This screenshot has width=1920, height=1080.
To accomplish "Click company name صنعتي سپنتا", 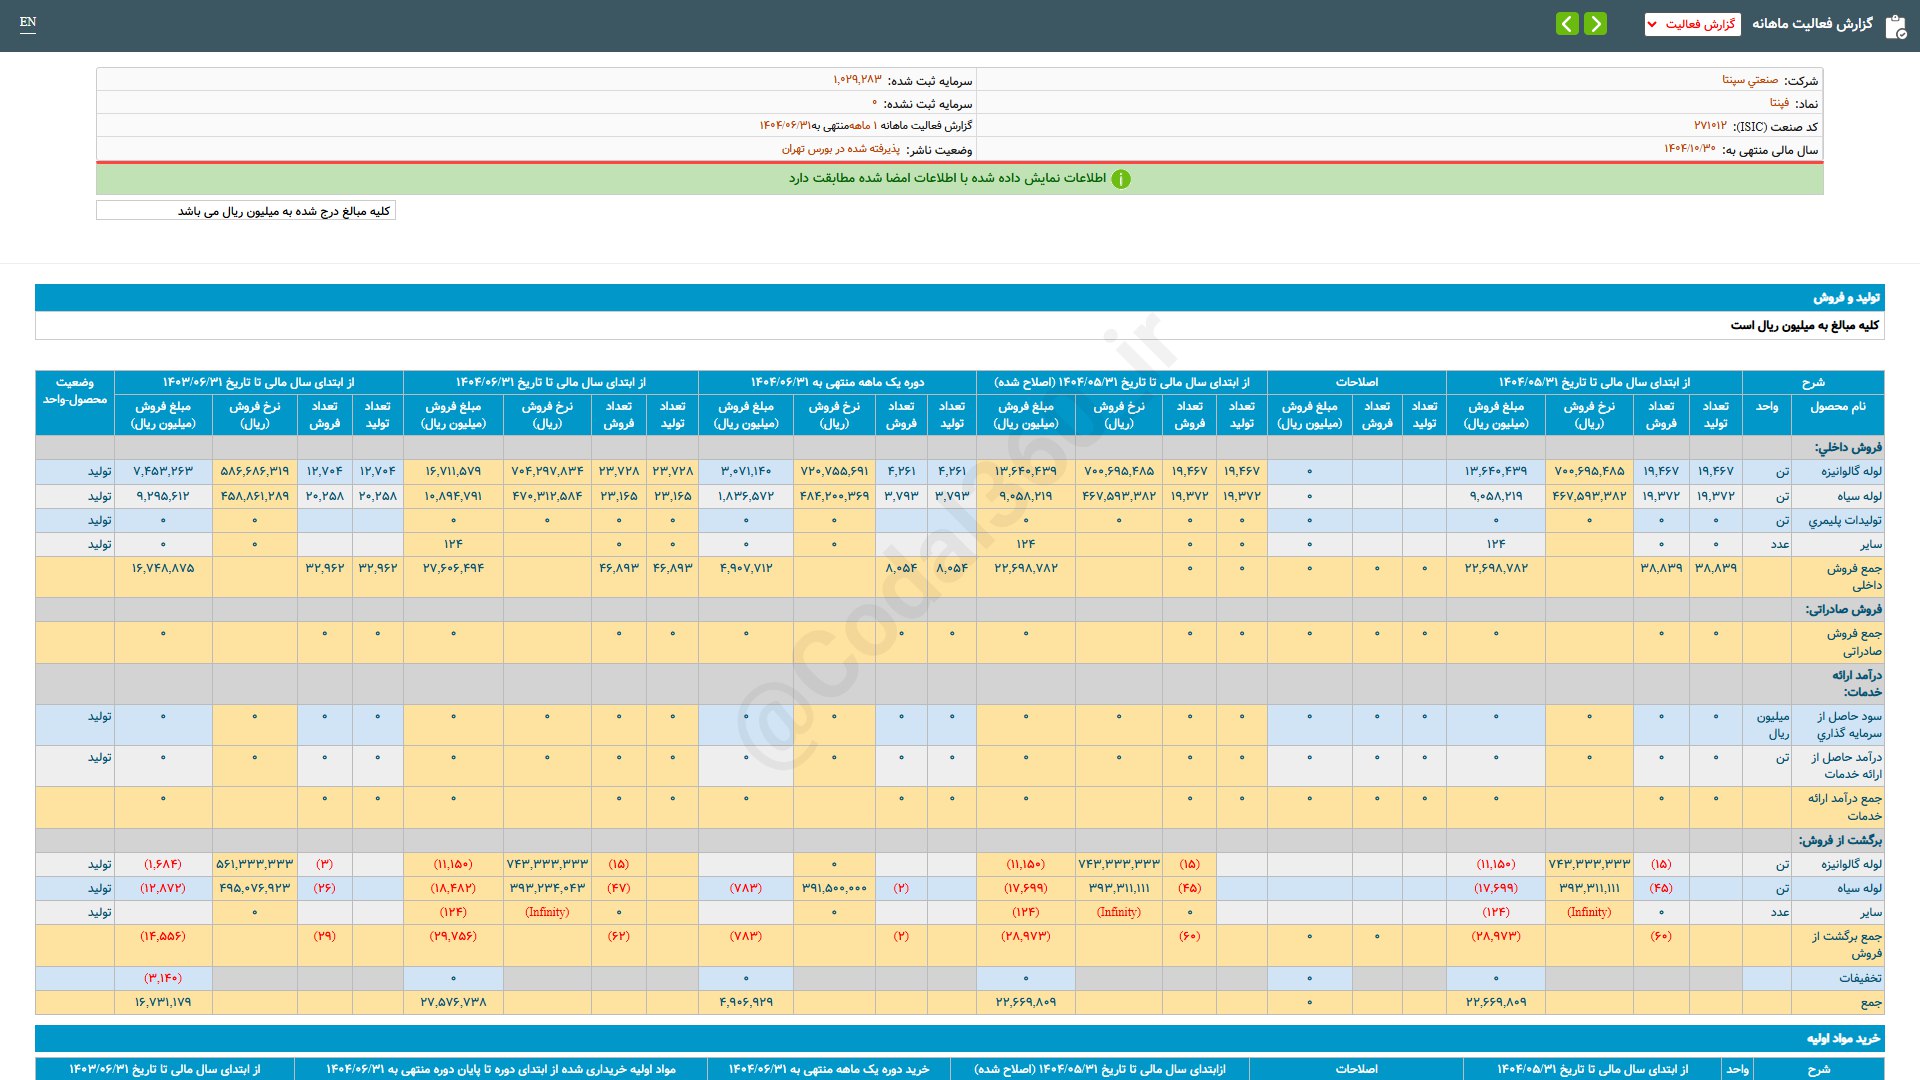I will pyautogui.click(x=1749, y=80).
